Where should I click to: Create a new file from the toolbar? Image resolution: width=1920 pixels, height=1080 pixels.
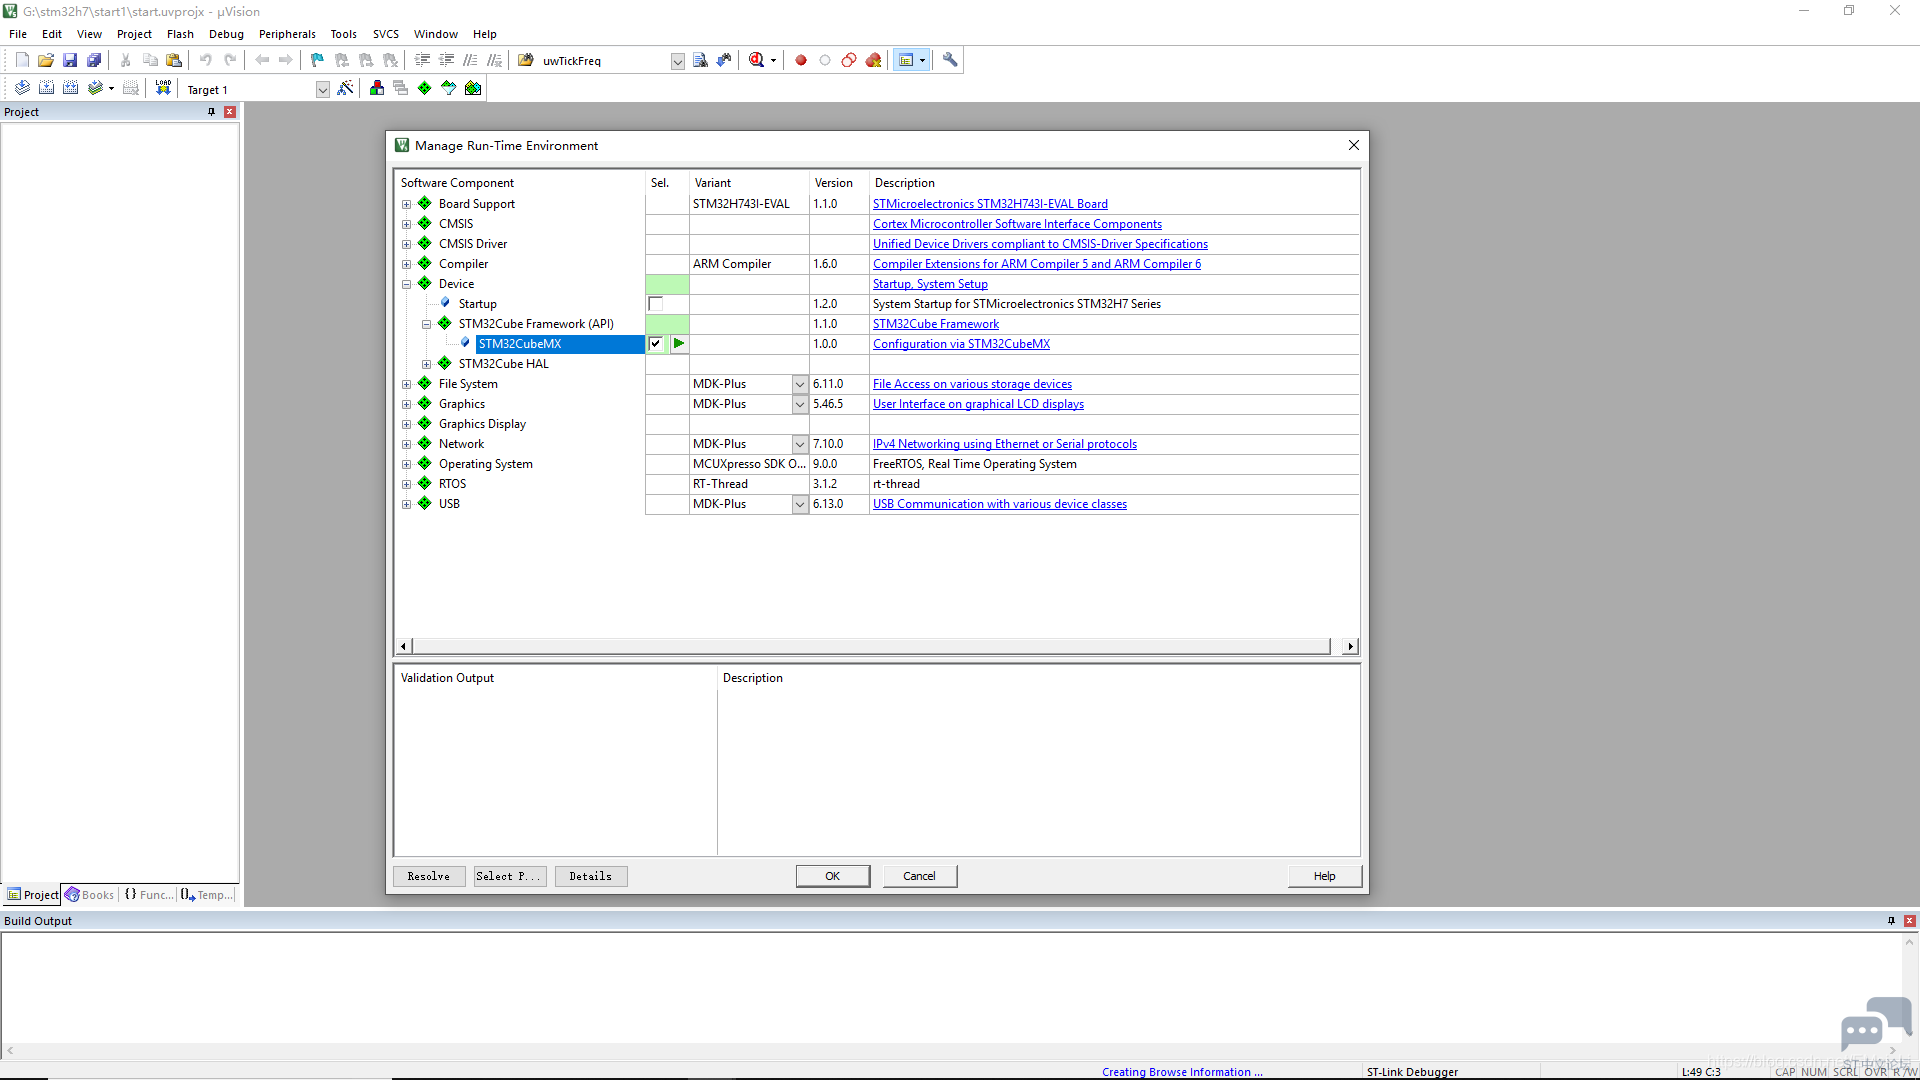[22, 60]
